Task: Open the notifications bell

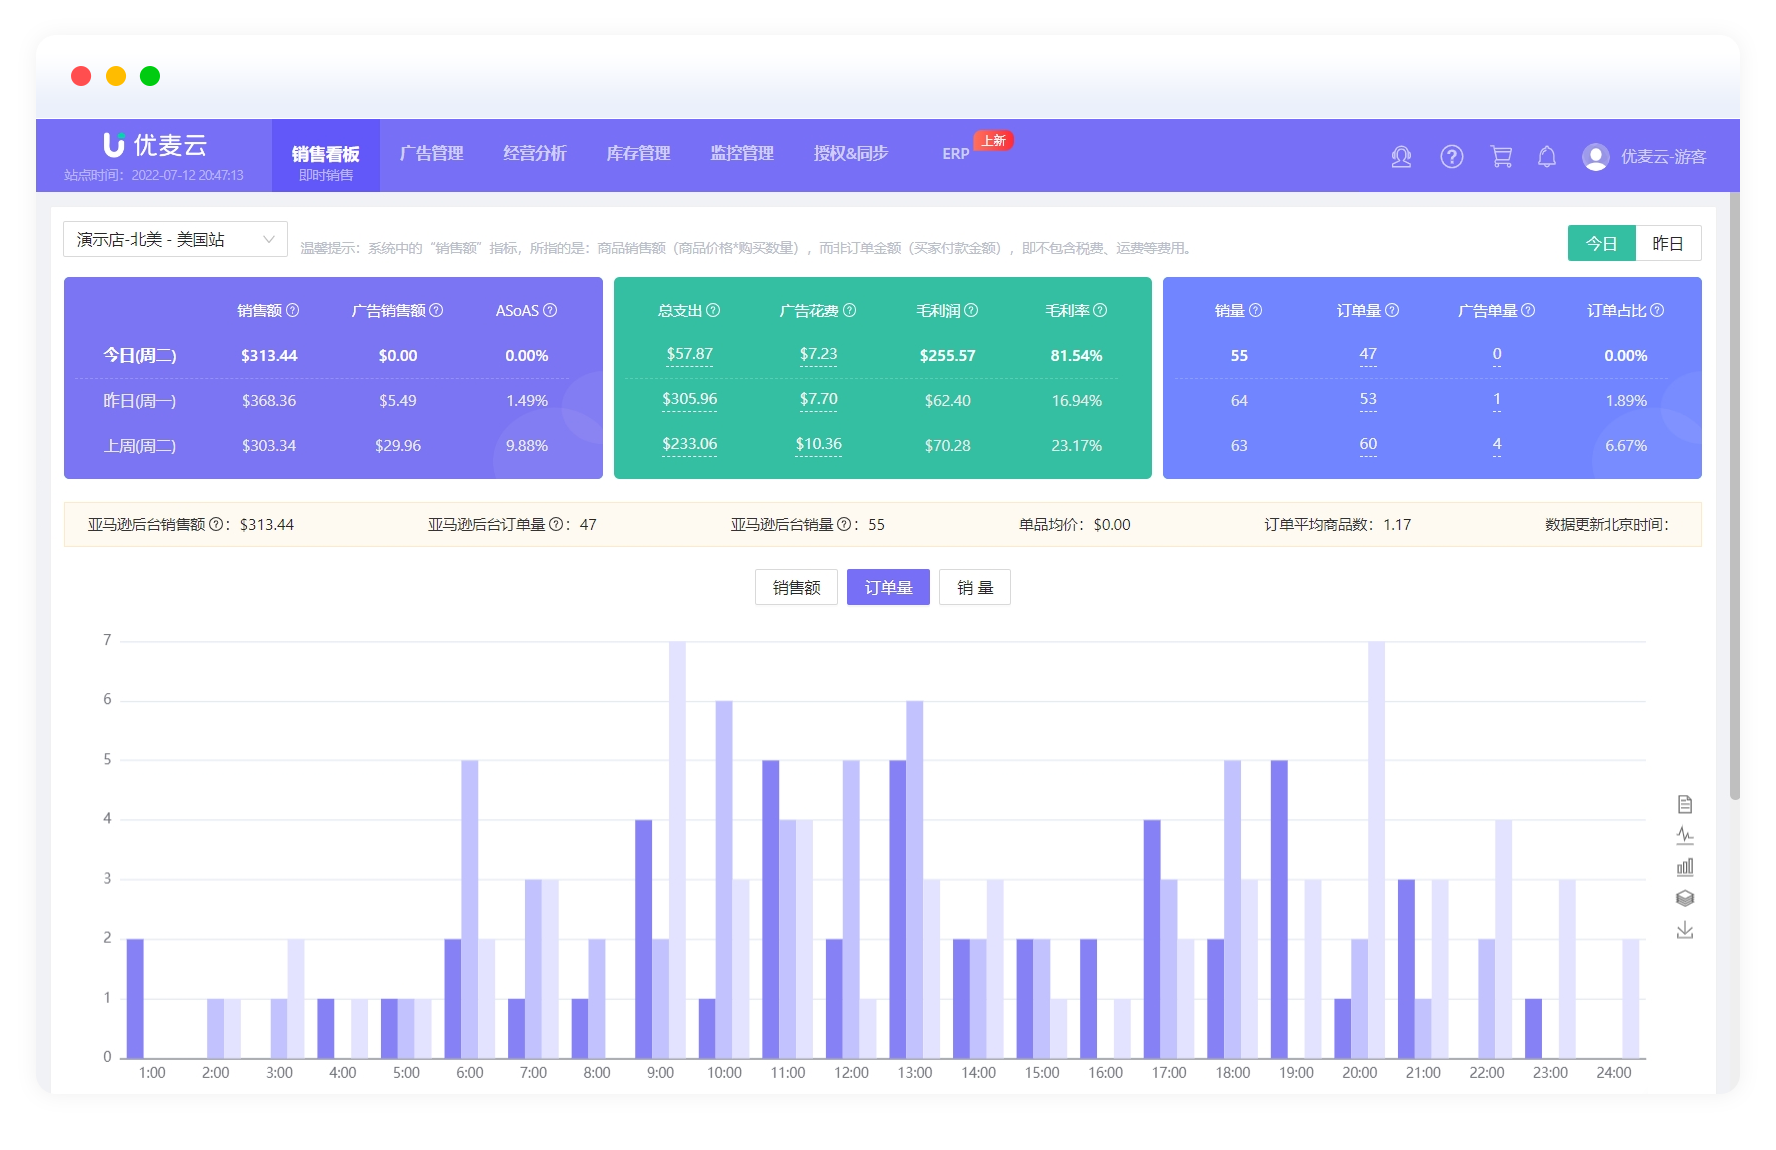Action: (1546, 157)
